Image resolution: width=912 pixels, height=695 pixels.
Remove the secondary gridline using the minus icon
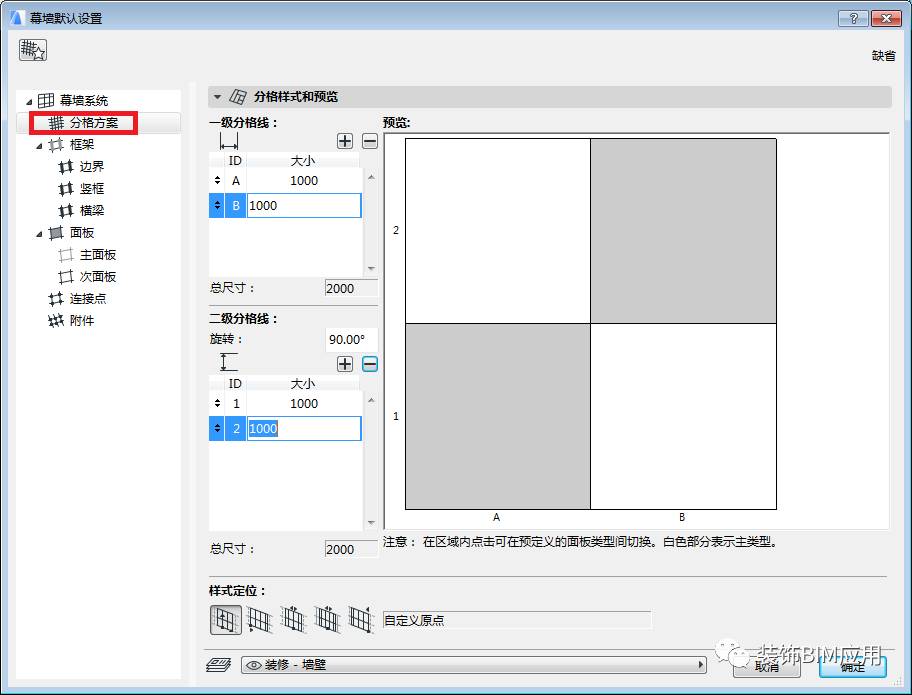point(369,364)
